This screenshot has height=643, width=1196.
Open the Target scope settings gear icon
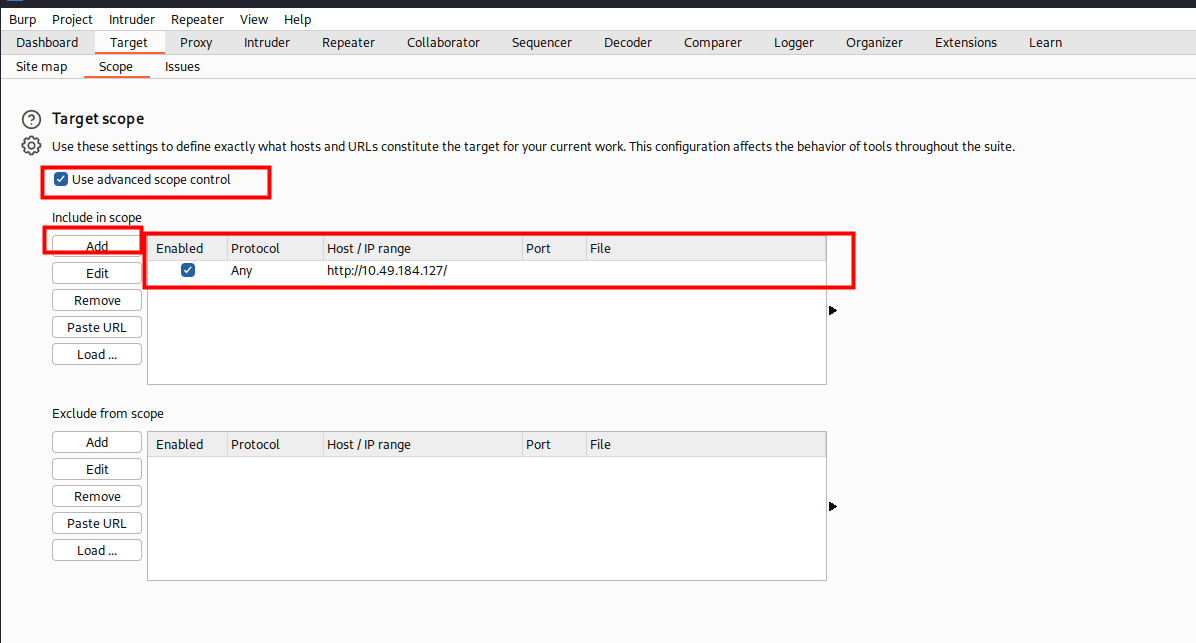pos(32,146)
